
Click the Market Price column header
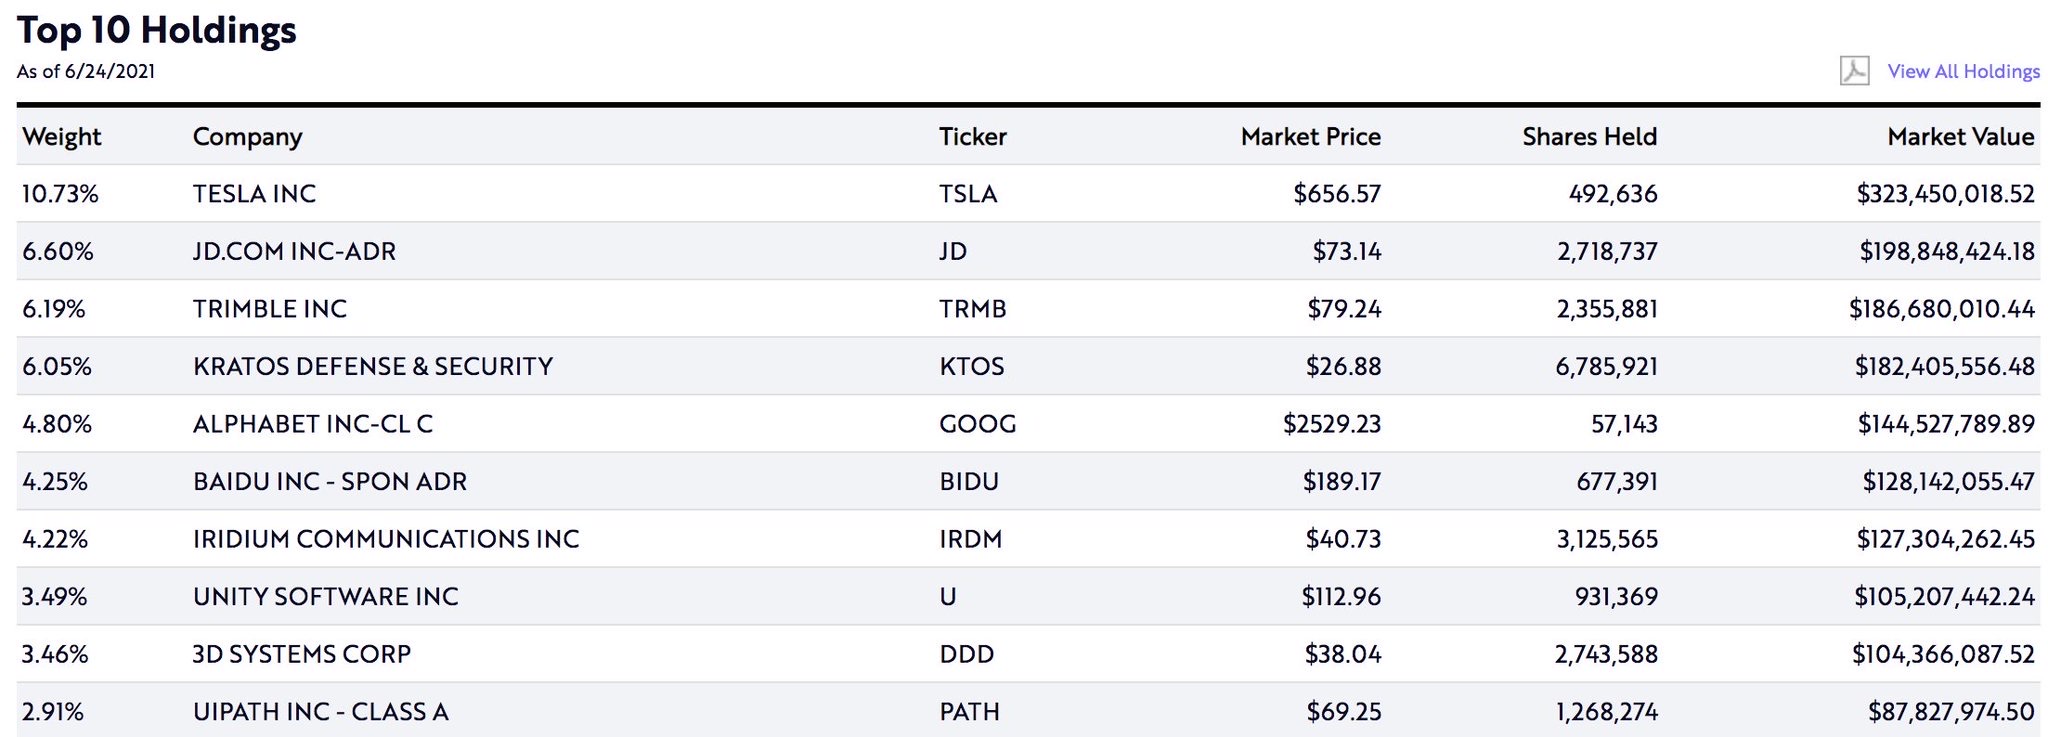1310,137
